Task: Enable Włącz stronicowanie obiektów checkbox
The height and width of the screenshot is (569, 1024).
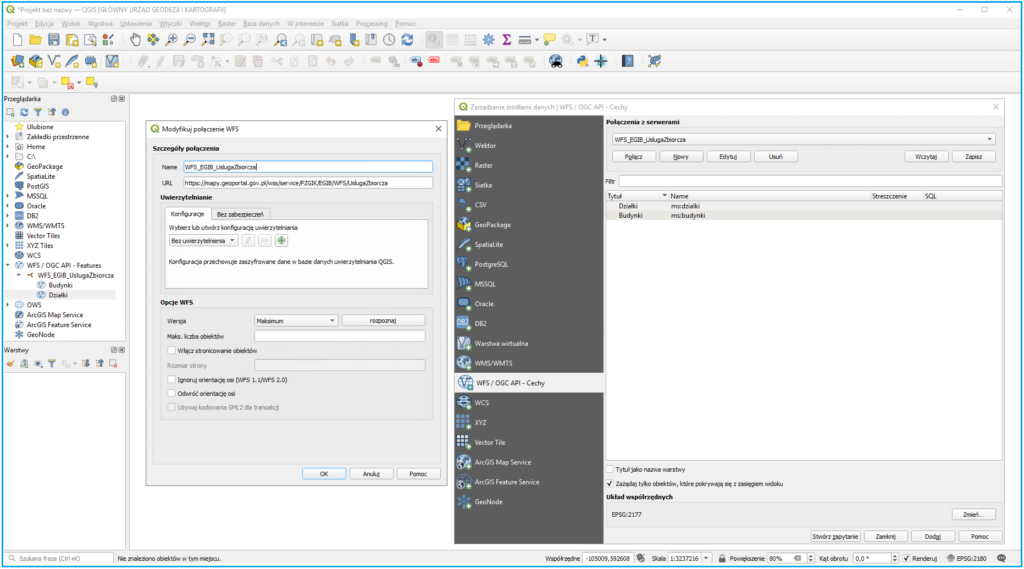Action: click(172, 351)
